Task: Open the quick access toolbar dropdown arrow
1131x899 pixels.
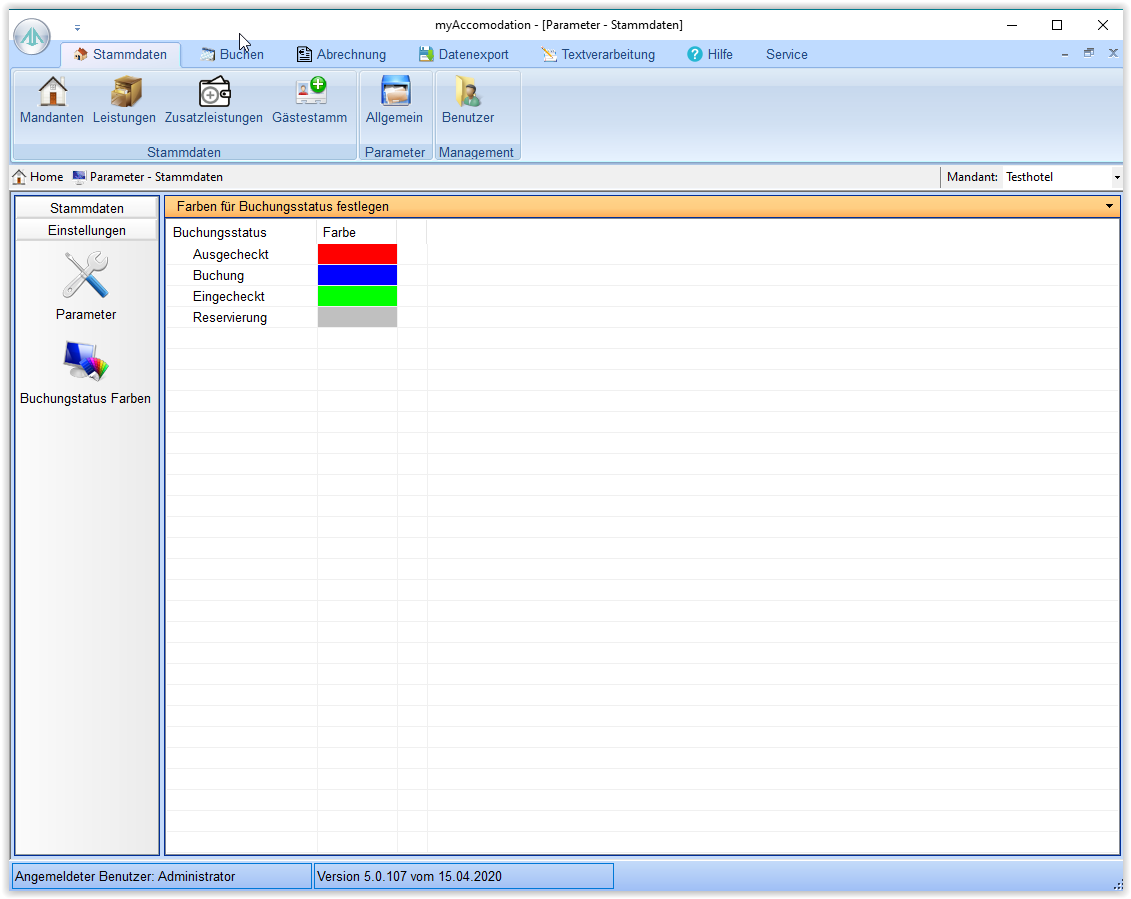Action: (x=77, y=28)
